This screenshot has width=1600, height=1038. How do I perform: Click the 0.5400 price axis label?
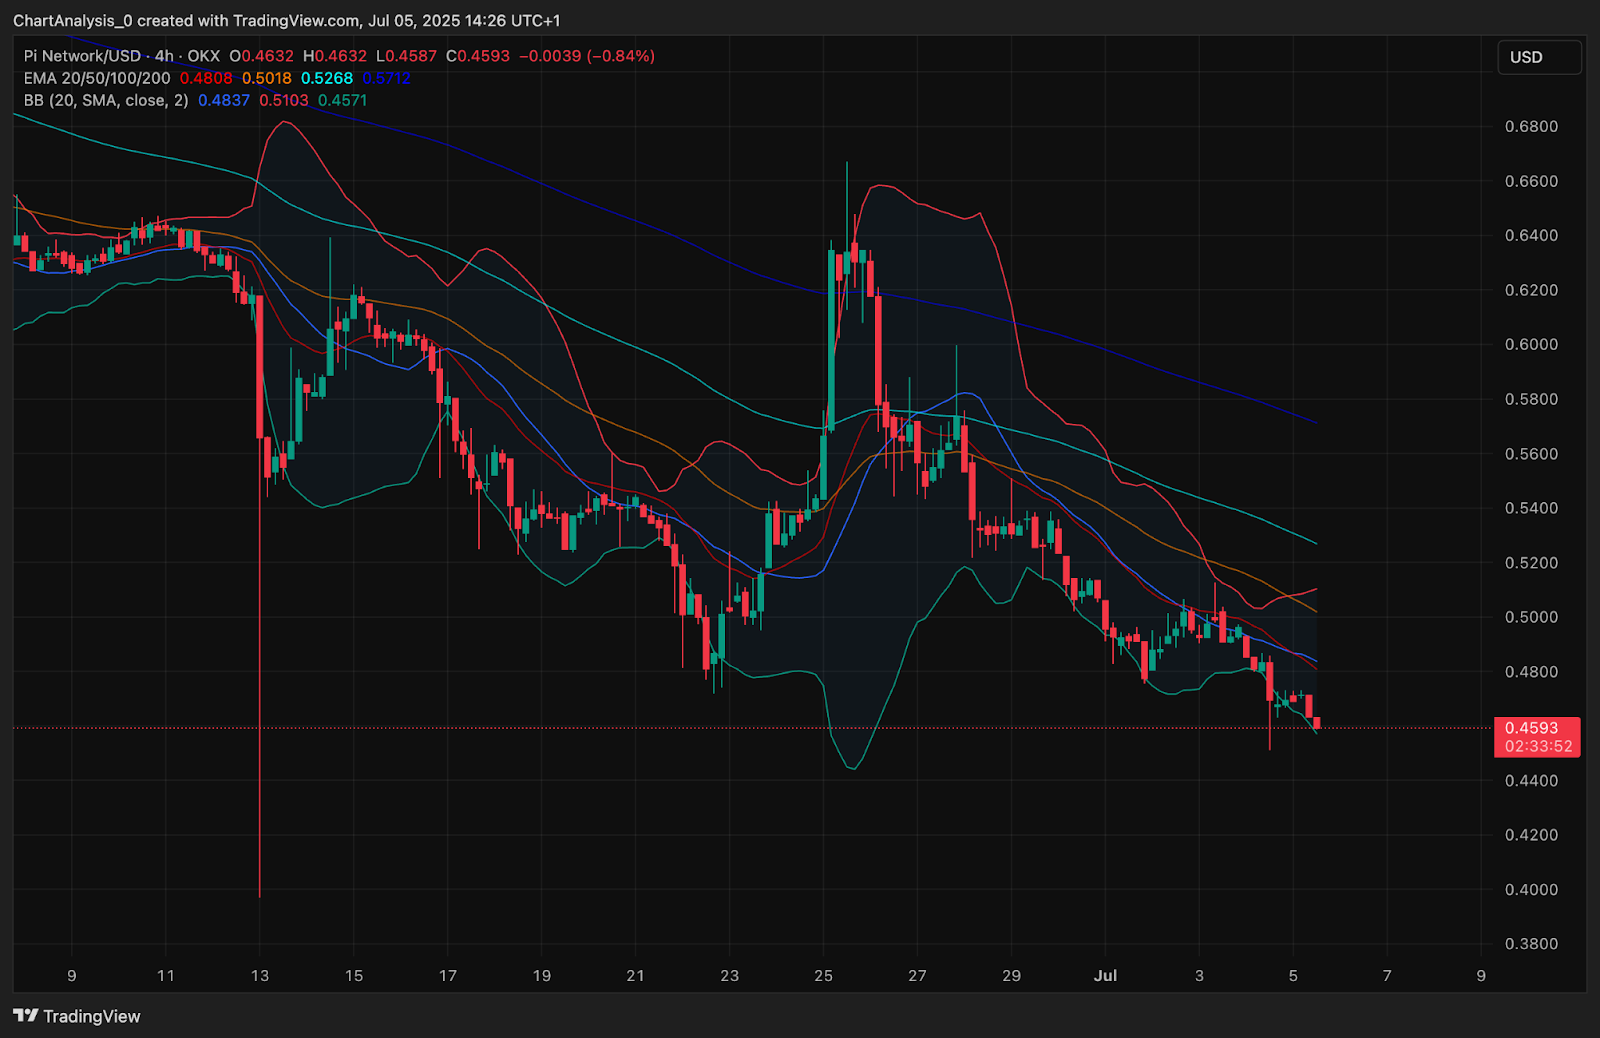(1532, 508)
